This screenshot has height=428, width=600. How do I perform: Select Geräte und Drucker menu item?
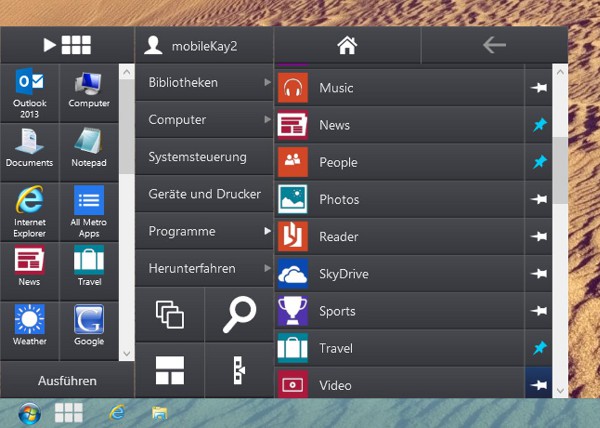tap(205, 194)
